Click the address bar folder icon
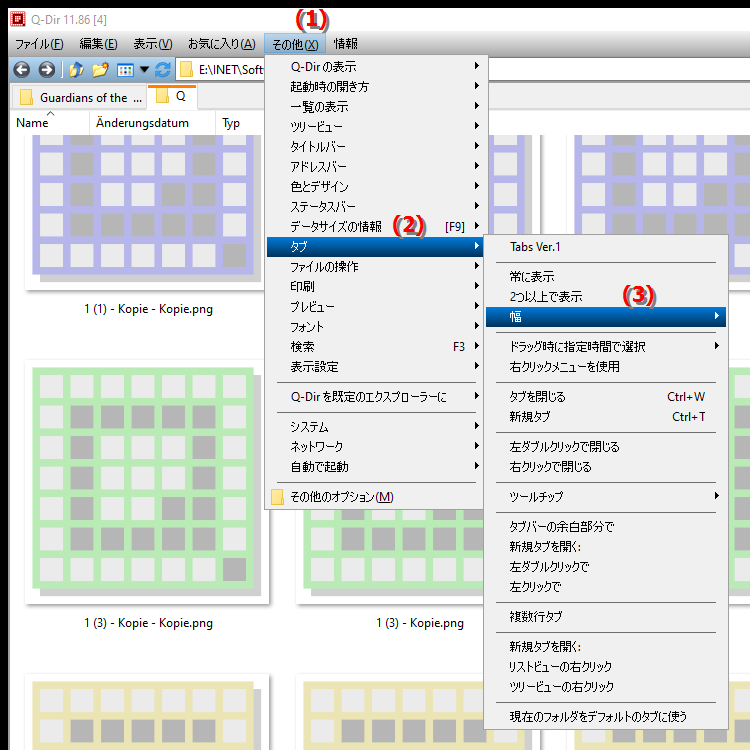Screen dimensions: 750x750 pos(186,70)
